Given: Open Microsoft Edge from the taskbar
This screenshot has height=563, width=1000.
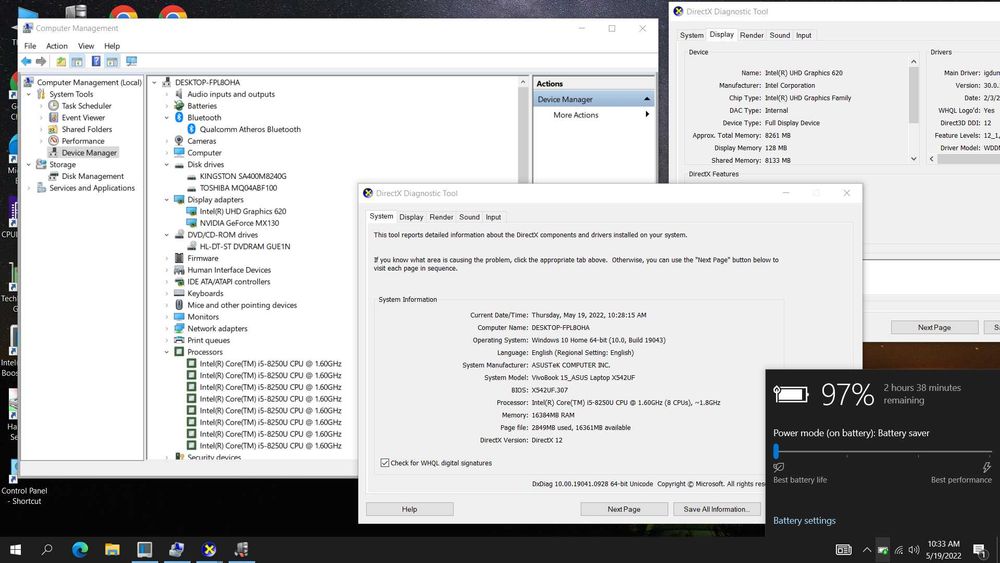Looking at the screenshot, I should (80, 550).
